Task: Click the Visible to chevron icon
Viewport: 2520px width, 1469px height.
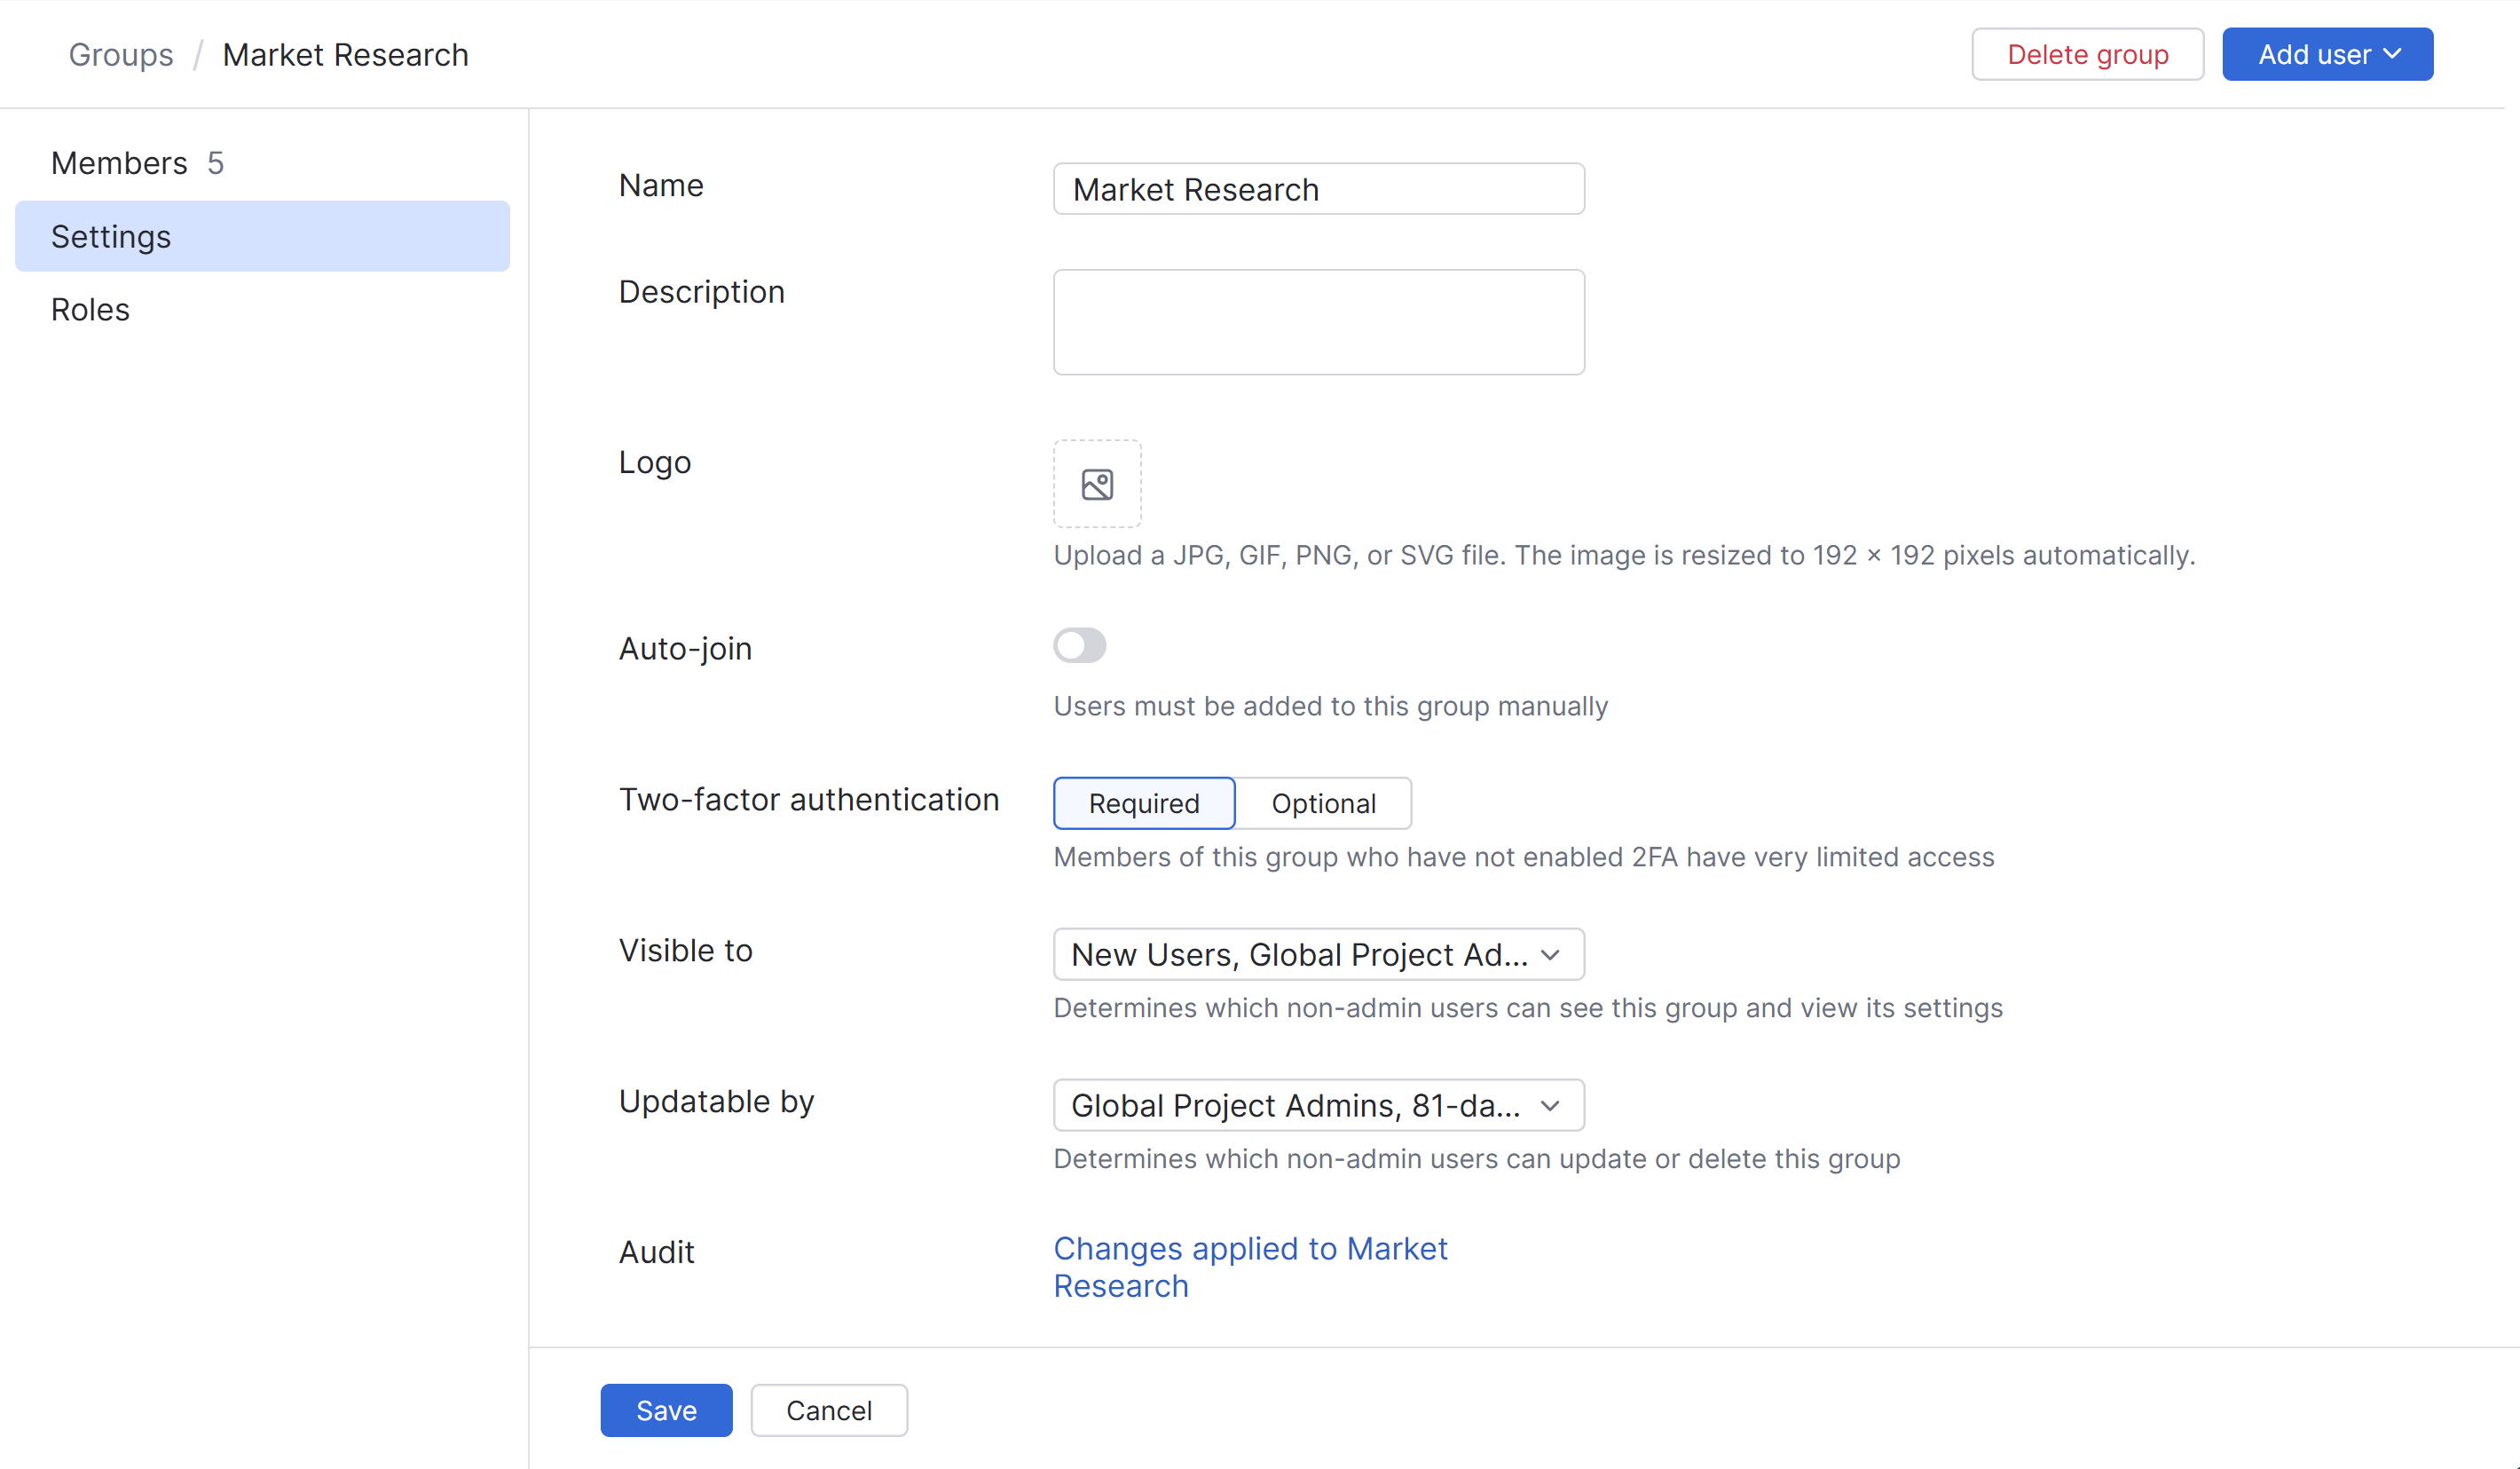Action: (x=1550, y=955)
